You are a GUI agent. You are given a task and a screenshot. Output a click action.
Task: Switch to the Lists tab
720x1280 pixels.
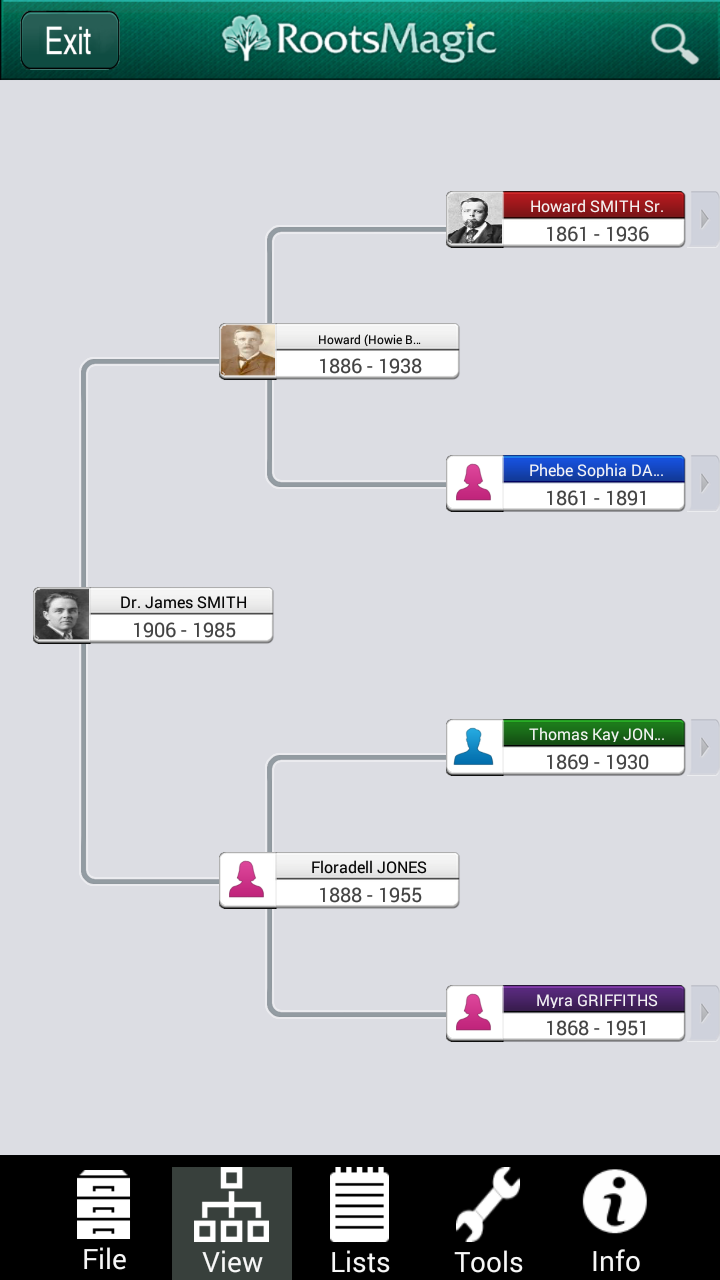pos(360,1222)
